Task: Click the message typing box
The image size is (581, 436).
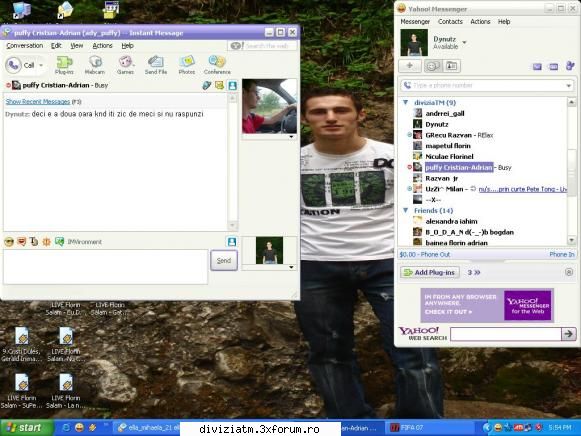Action: 106,267
